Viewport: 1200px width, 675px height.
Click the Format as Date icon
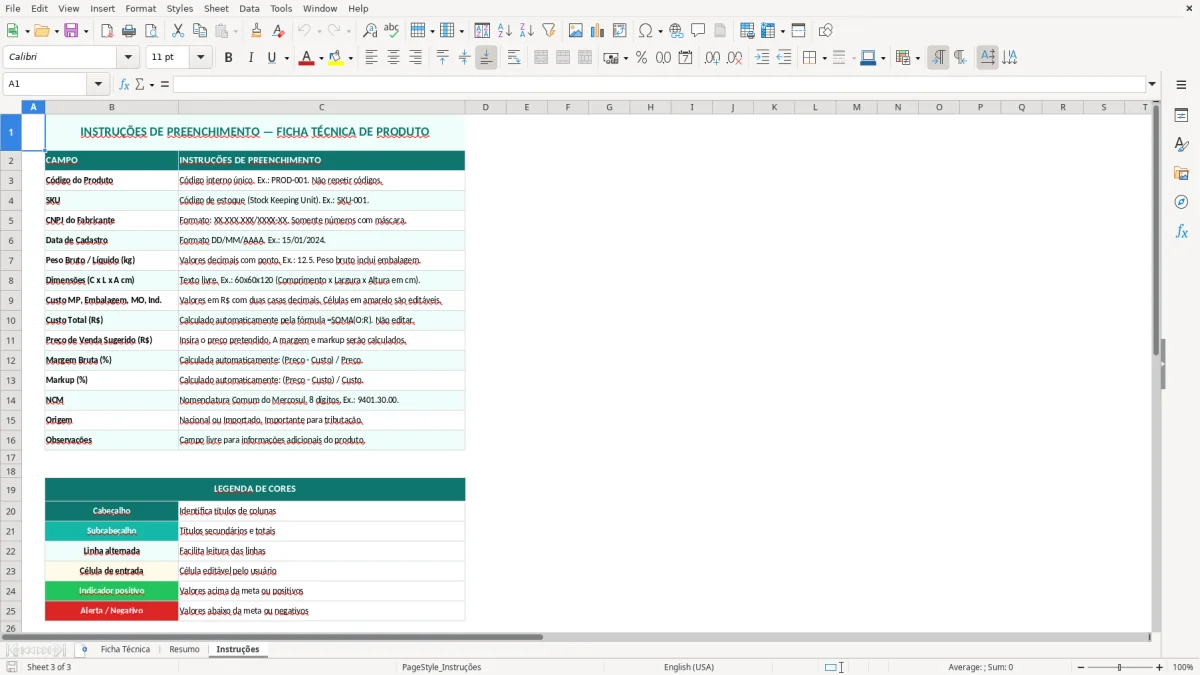pyautogui.click(x=685, y=58)
